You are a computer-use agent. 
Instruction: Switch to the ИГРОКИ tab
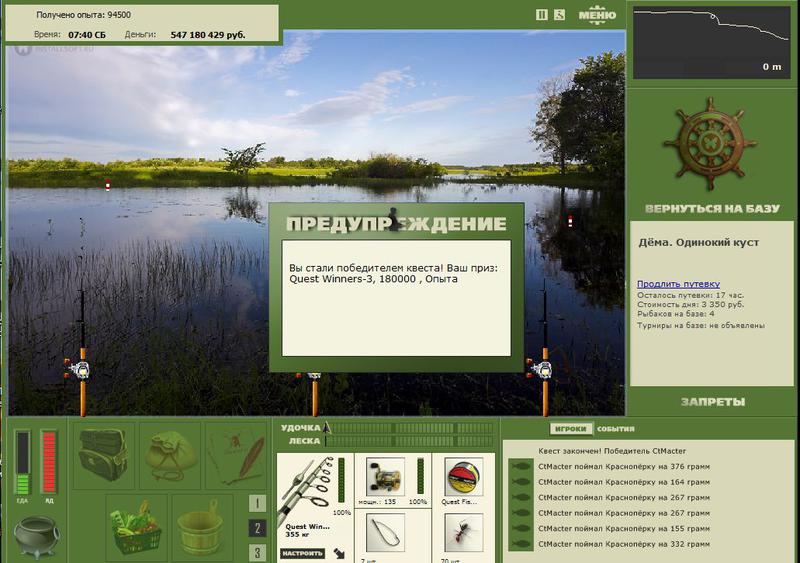(571, 429)
